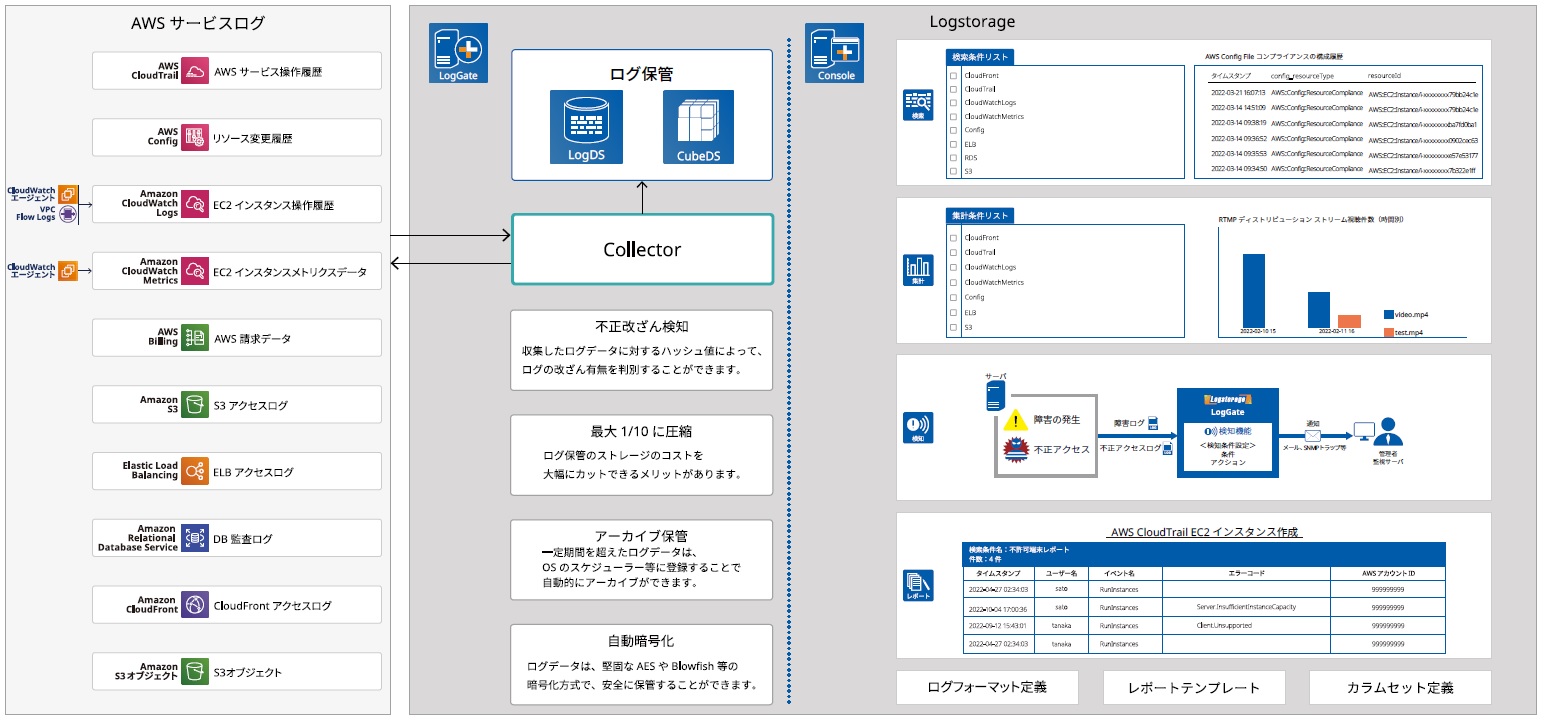Select the LogDS database icon

coord(586,127)
